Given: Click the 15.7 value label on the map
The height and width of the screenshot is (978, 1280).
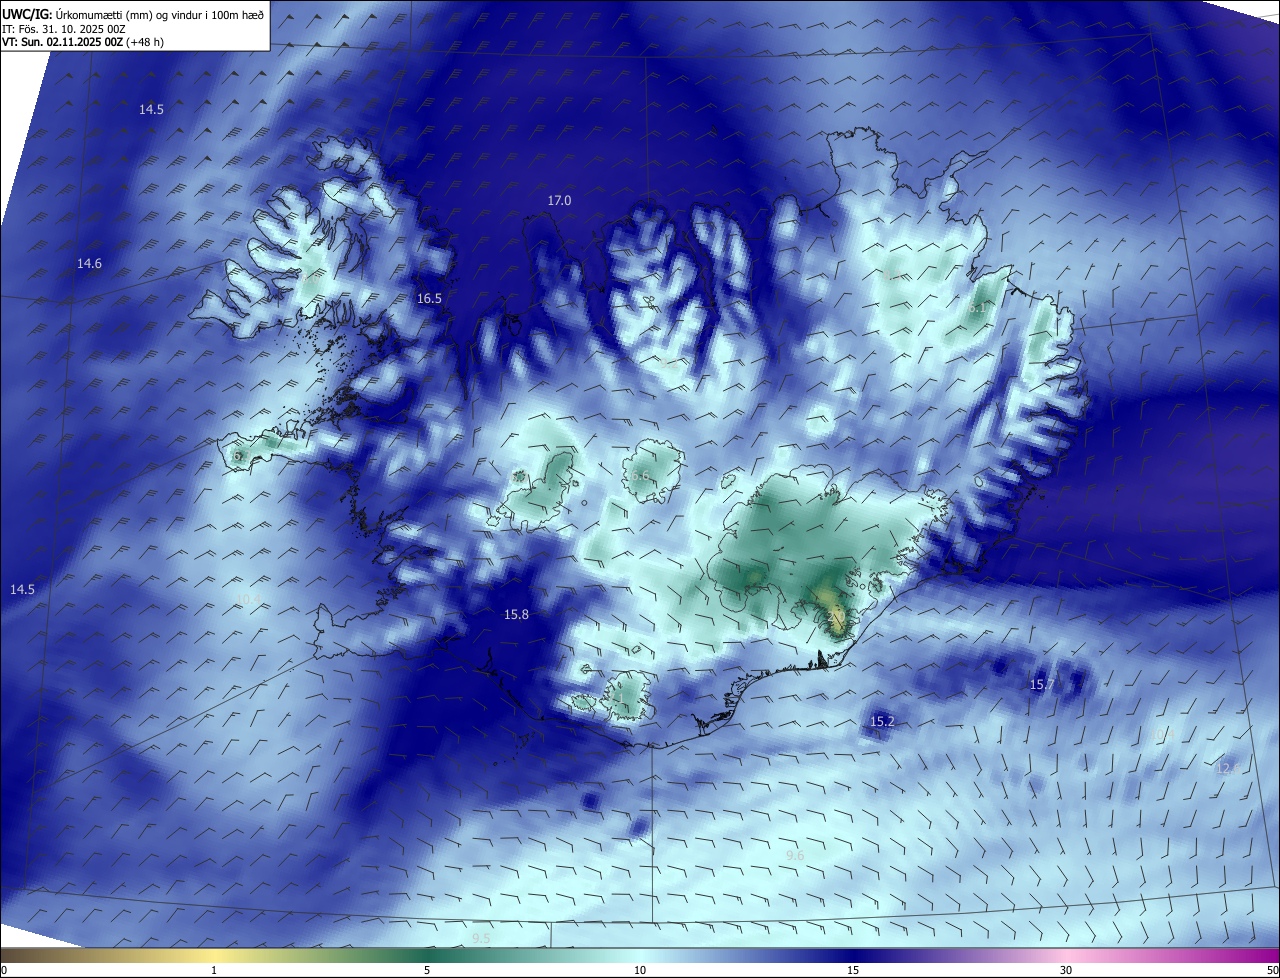Looking at the screenshot, I should (1042, 685).
